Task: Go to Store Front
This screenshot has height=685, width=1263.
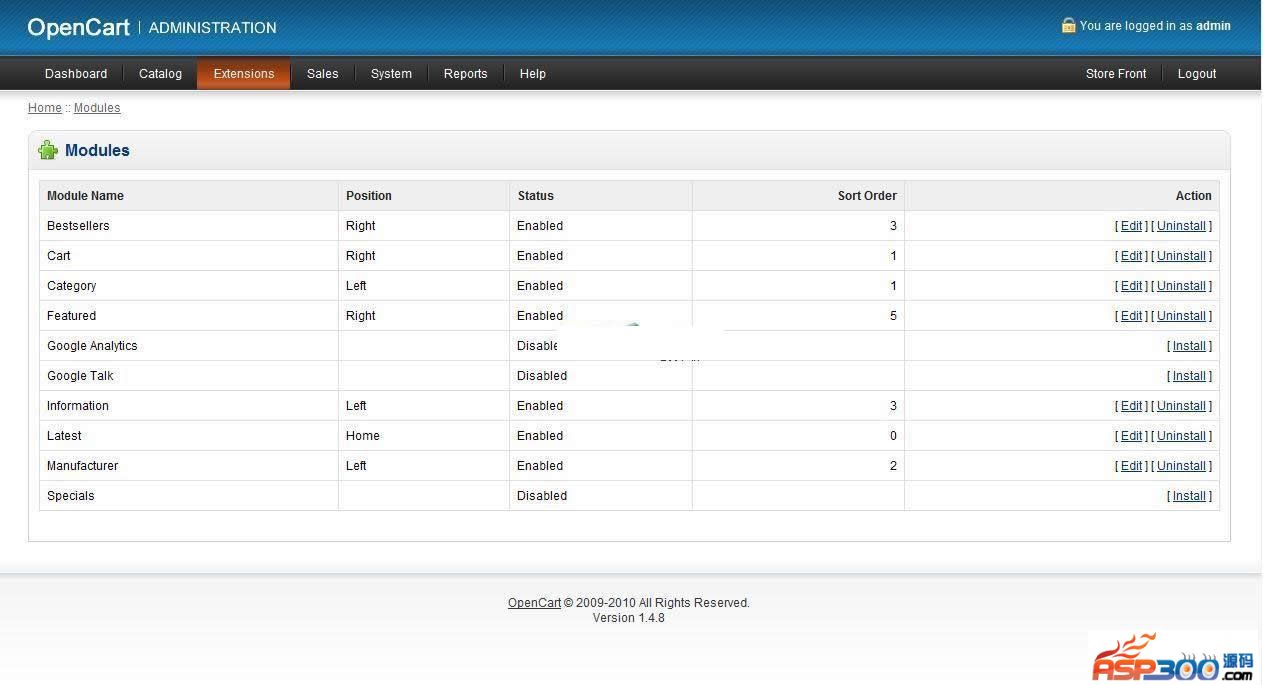Action: tap(1116, 73)
